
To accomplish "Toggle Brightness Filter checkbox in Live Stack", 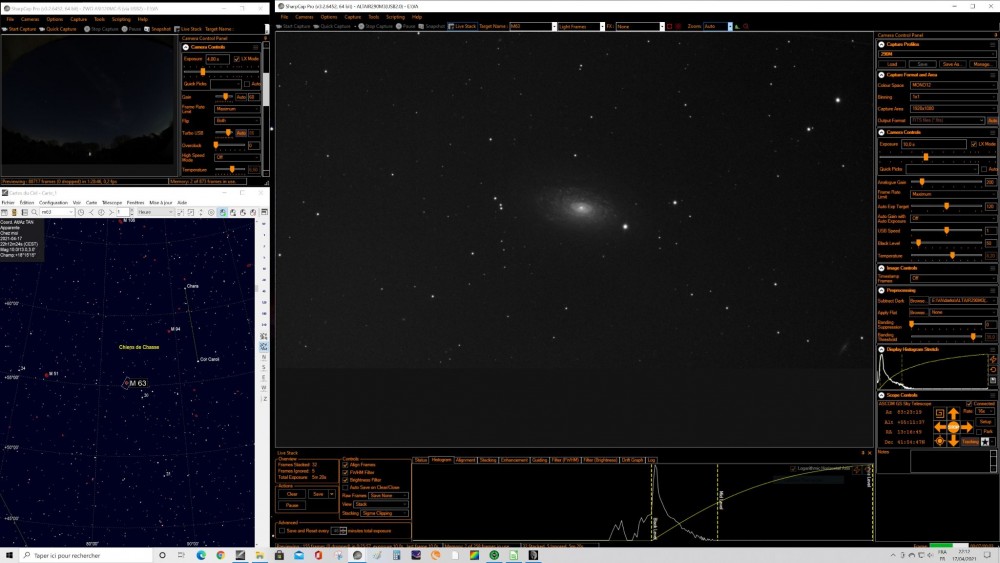I will [345, 480].
